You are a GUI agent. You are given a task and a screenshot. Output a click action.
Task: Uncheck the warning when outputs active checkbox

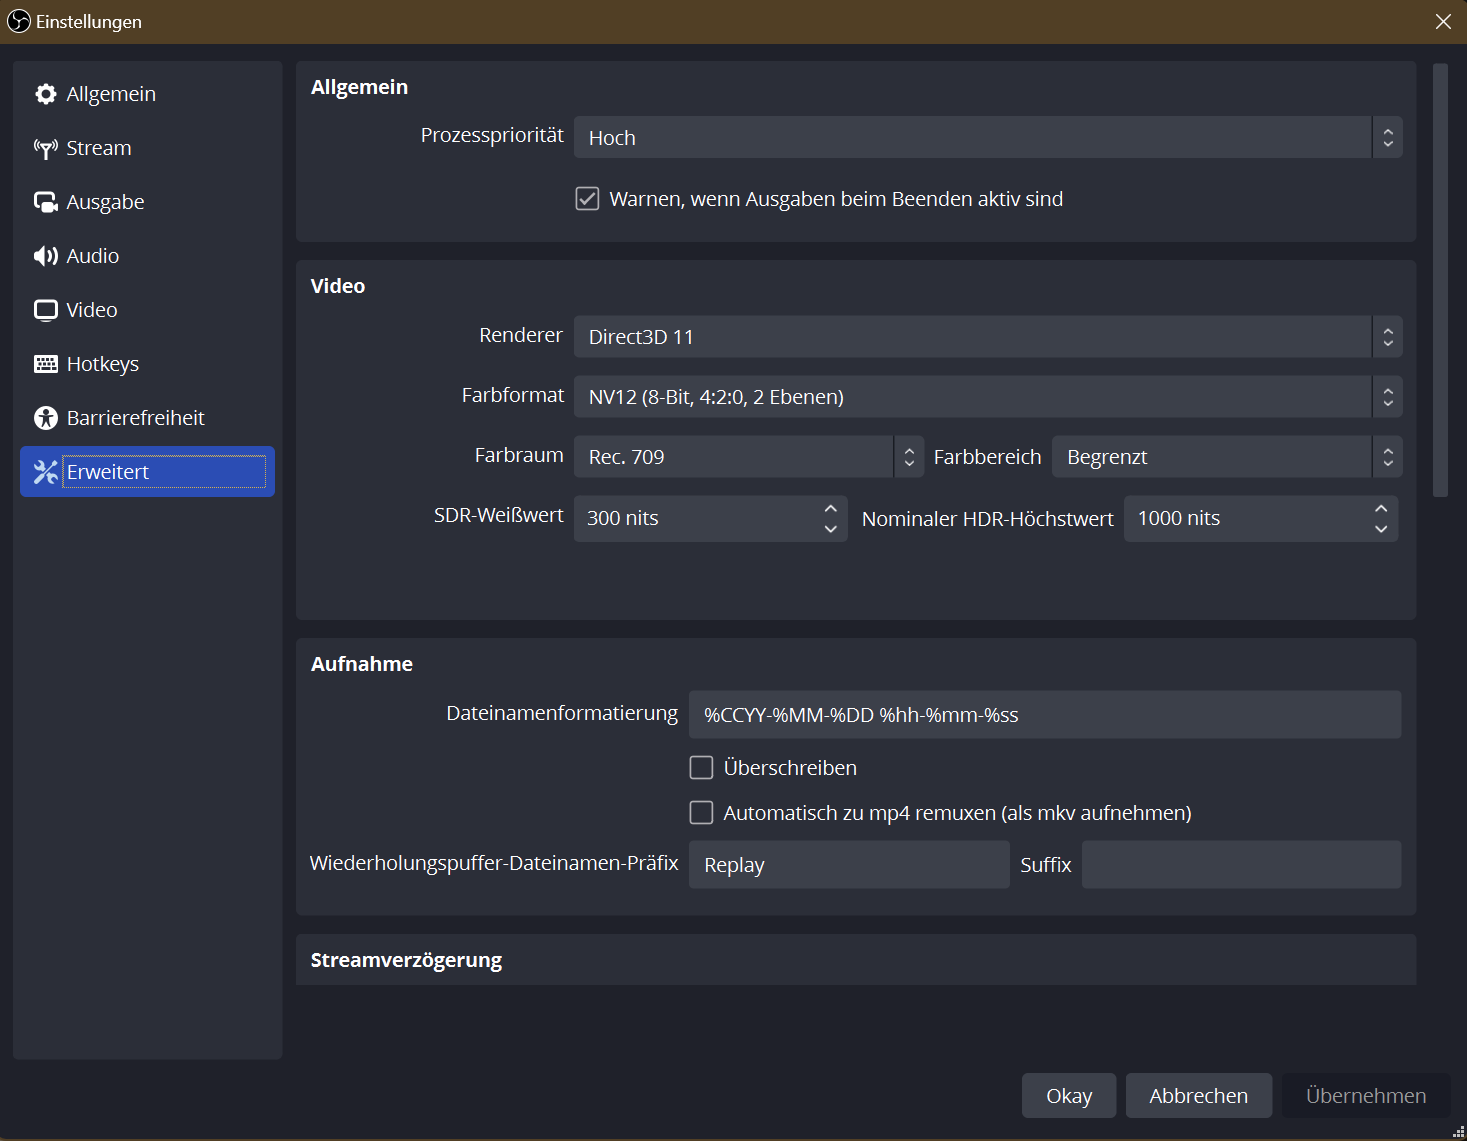click(x=587, y=199)
